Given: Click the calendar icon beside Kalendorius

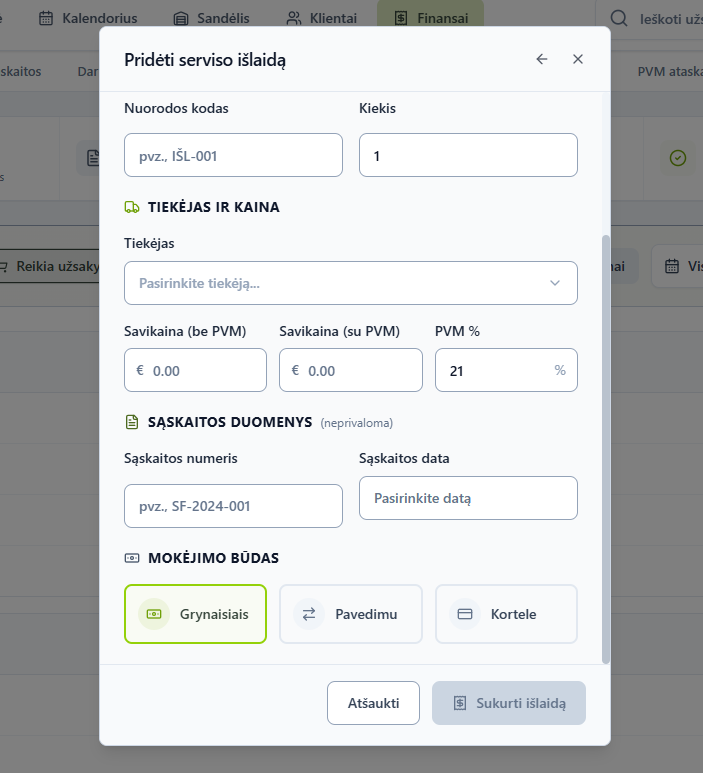Looking at the screenshot, I should click(x=46, y=18).
